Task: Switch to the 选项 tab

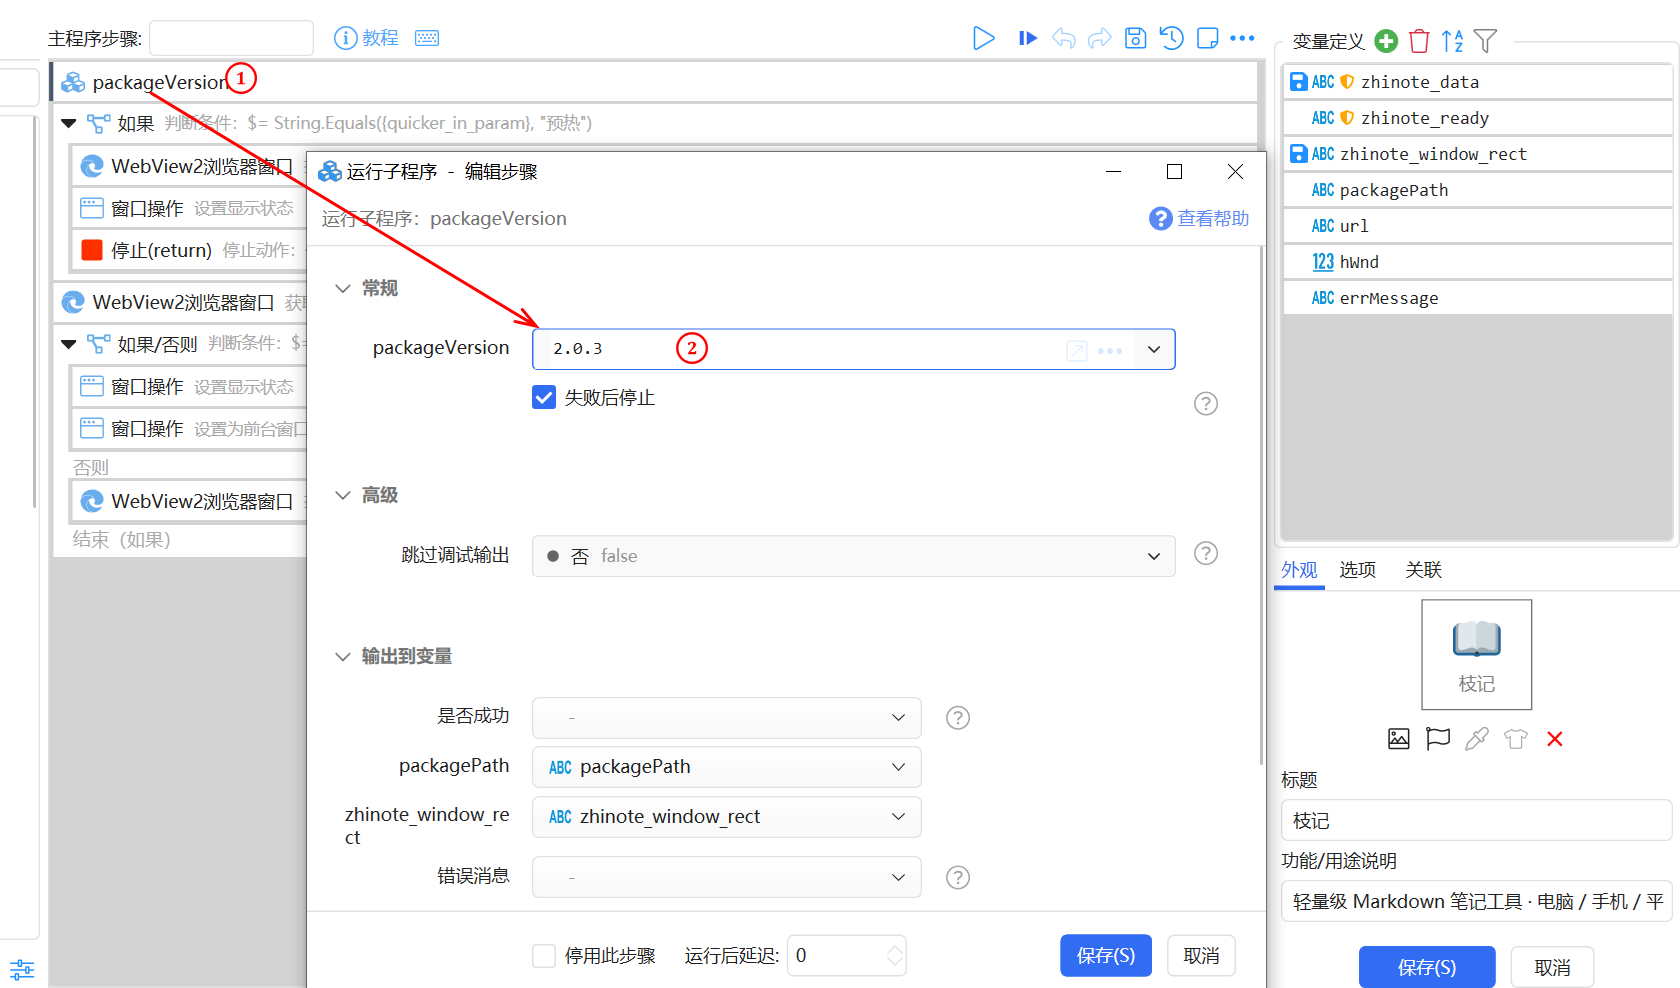Action: [x=1358, y=569]
